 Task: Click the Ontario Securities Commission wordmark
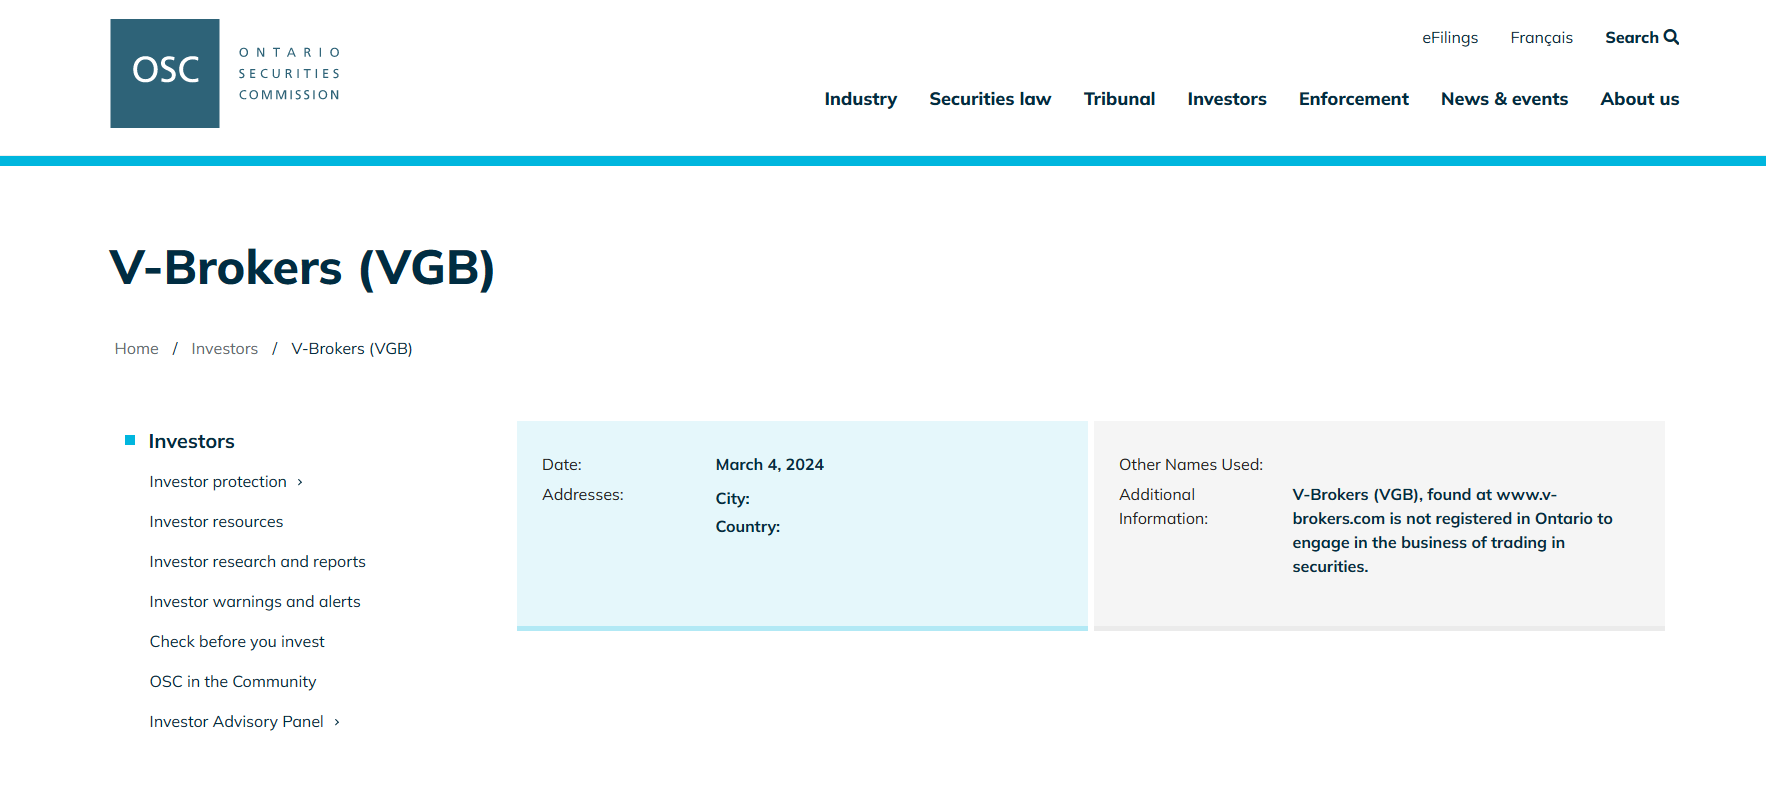coord(290,73)
